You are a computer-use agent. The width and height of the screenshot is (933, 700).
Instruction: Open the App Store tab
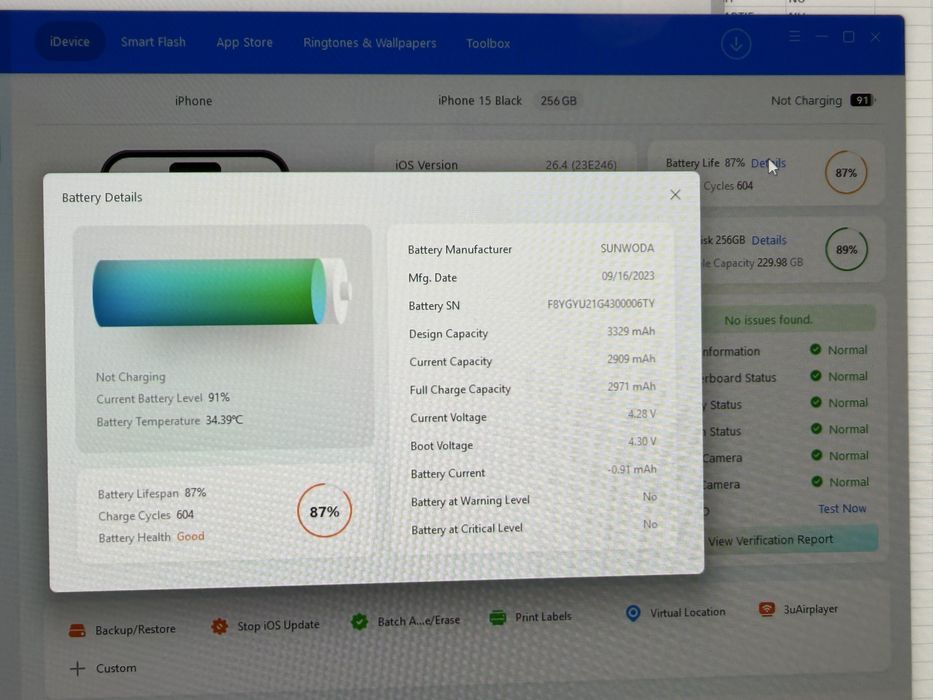point(244,43)
